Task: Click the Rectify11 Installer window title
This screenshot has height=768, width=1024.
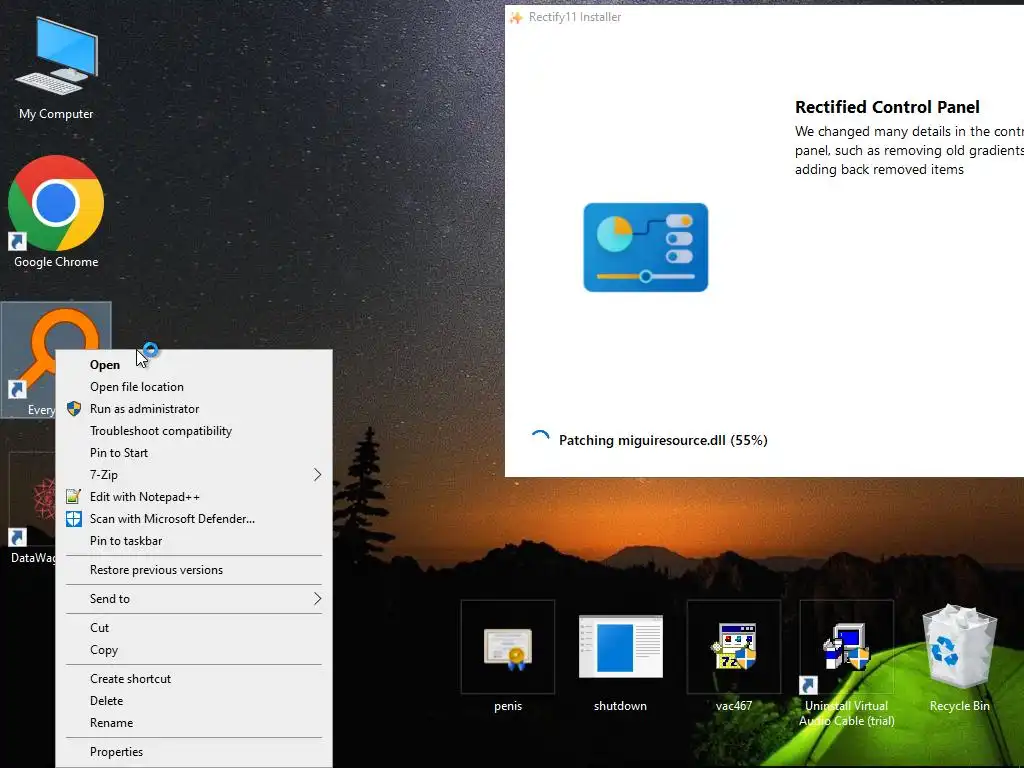Action: (x=575, y=17)
